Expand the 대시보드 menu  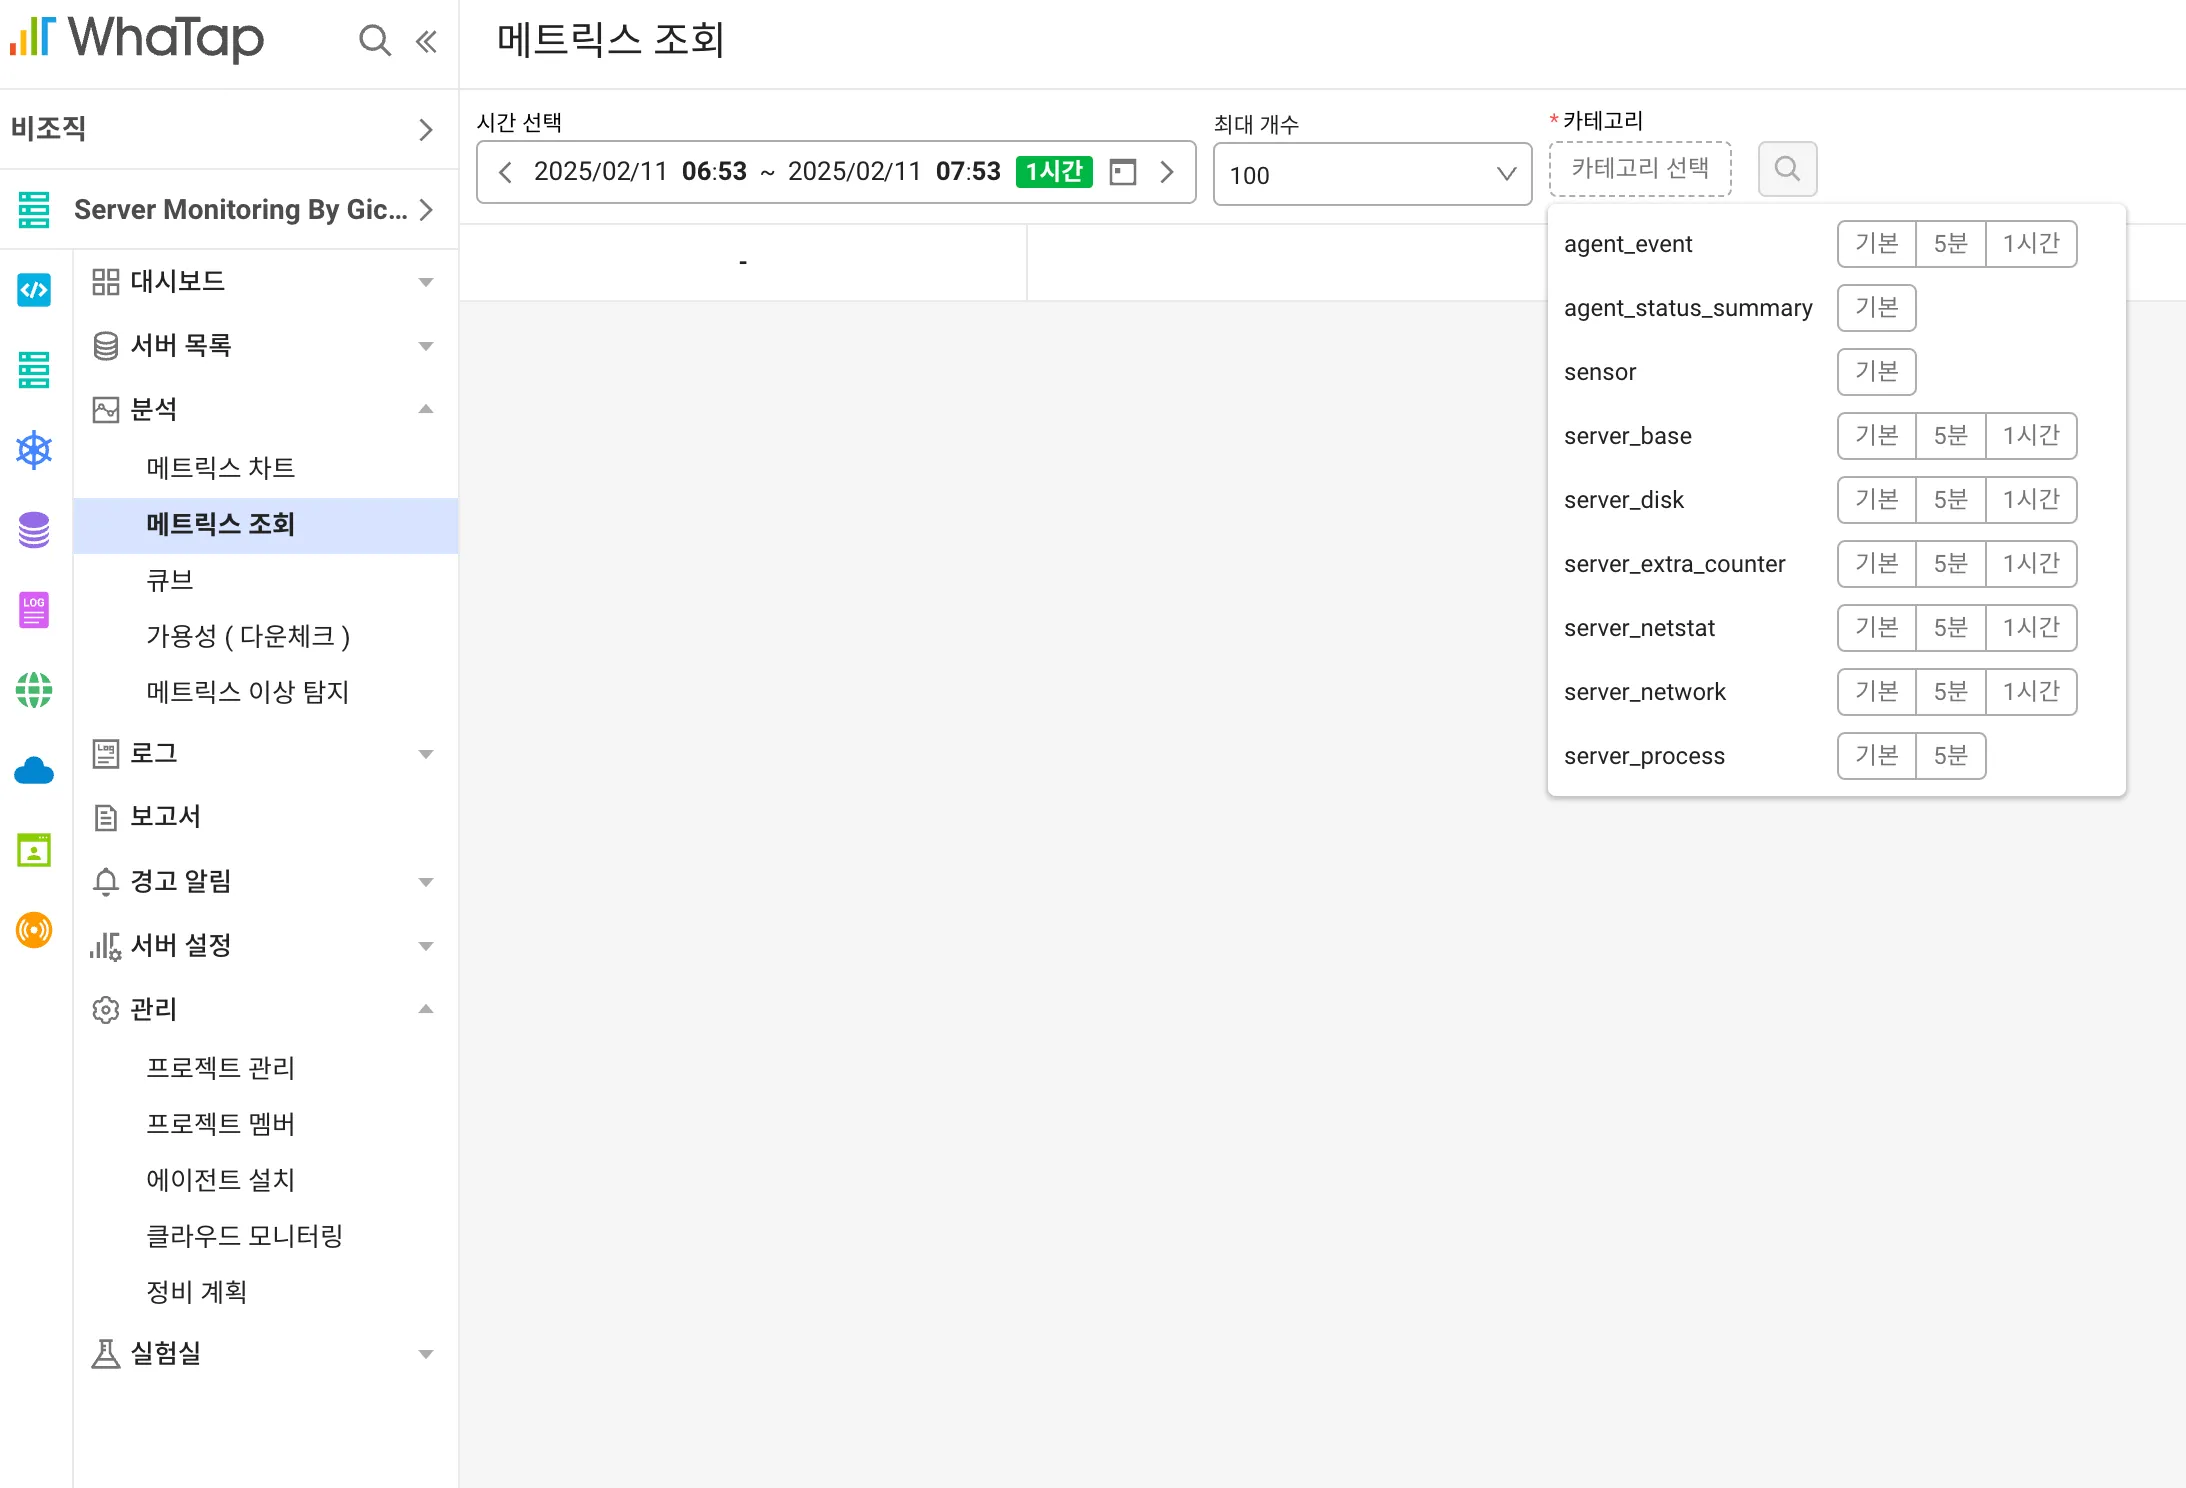click(x=265, y=282)
